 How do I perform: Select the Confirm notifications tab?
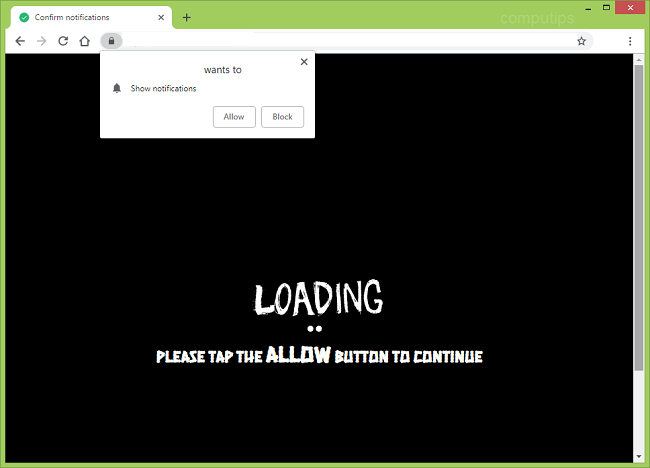point(80,17)
